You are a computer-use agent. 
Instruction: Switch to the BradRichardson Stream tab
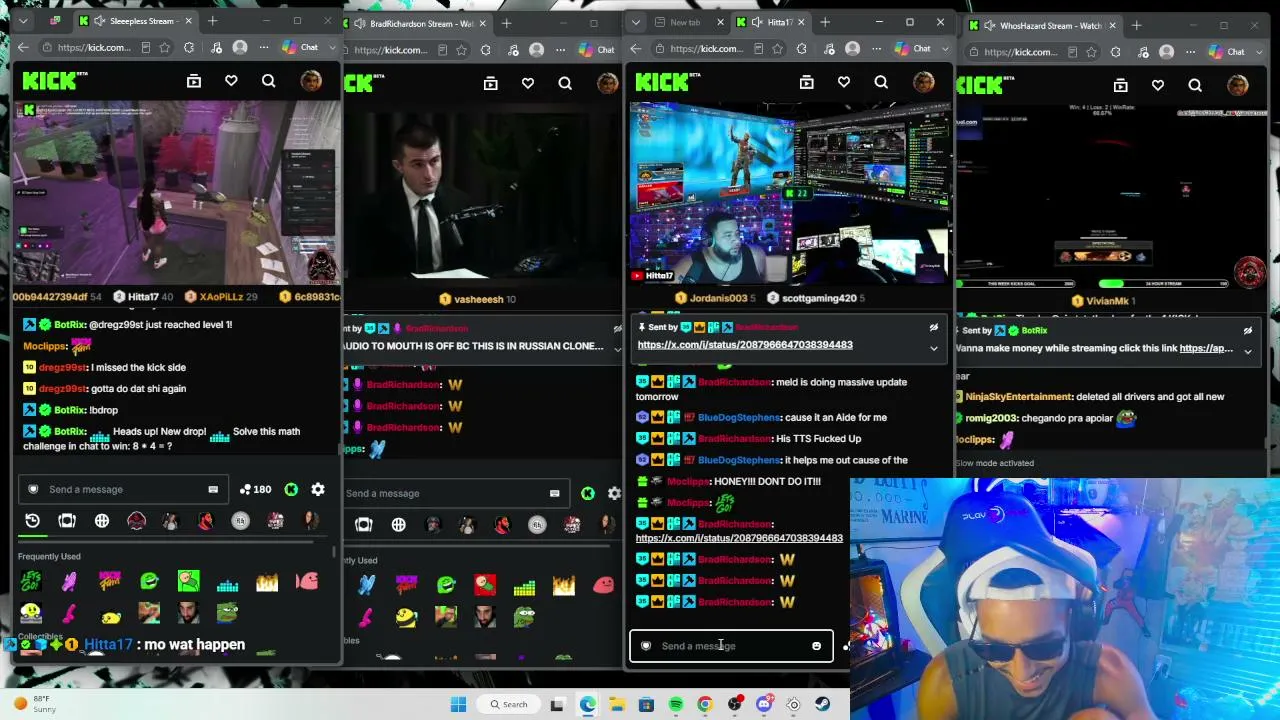(420, 23)
